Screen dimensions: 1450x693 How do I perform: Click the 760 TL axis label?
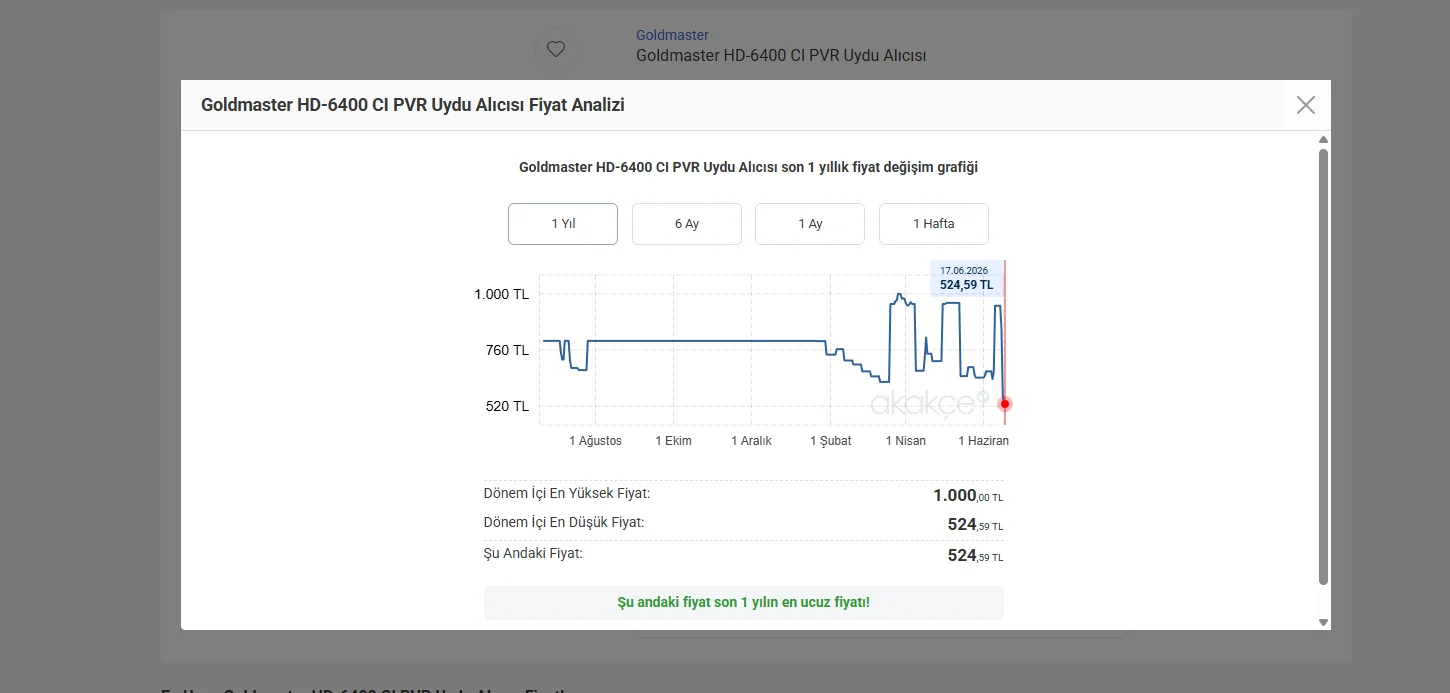point(507,350)
